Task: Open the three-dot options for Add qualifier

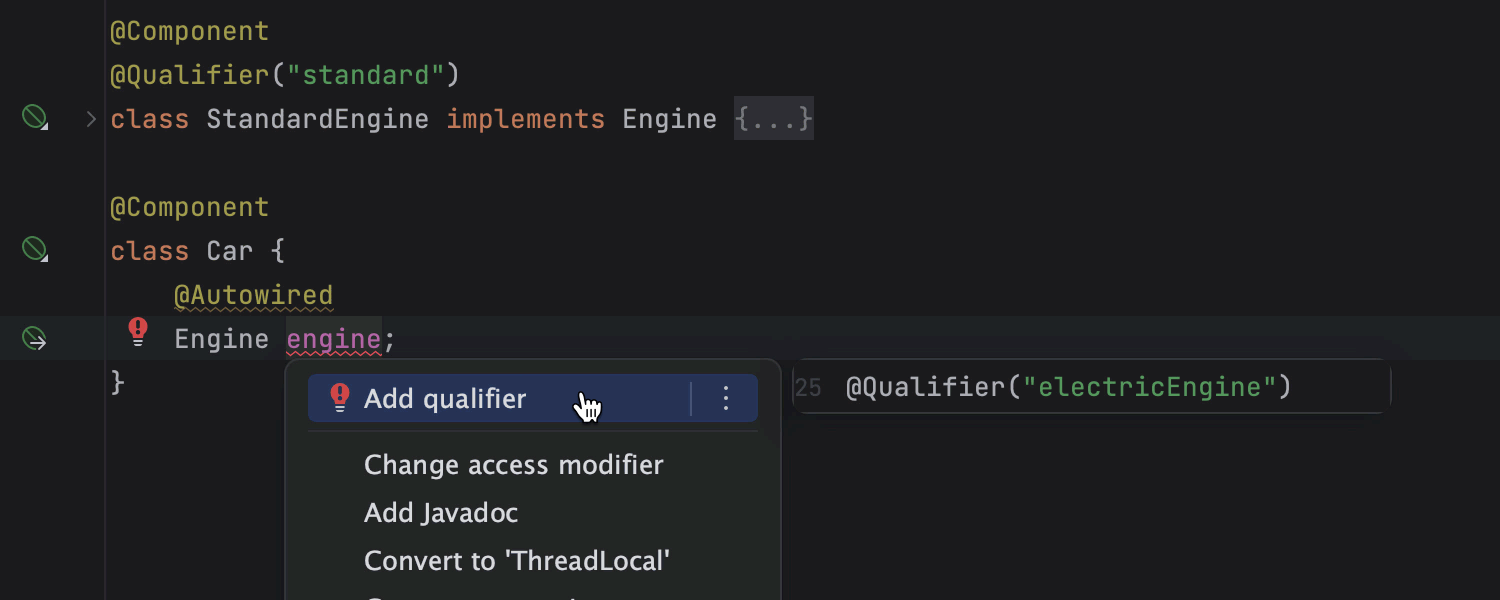Action: [726, 398]
